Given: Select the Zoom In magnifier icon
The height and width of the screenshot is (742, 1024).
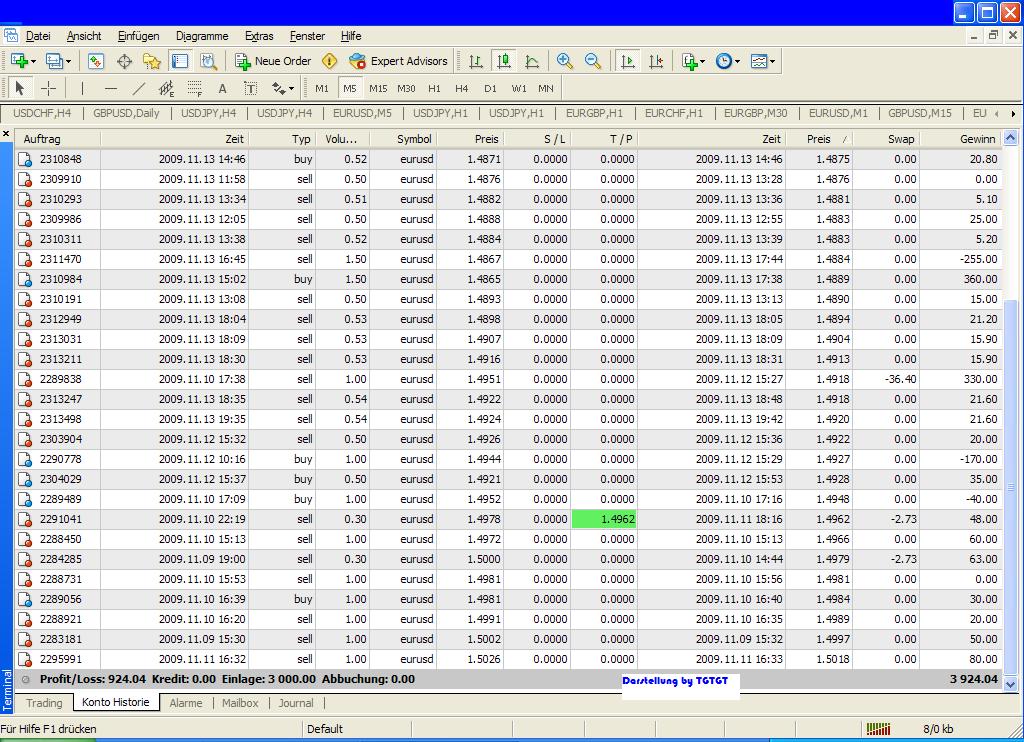Looking at the screenshot, I should pyautogui.click(x=565, y=60).
